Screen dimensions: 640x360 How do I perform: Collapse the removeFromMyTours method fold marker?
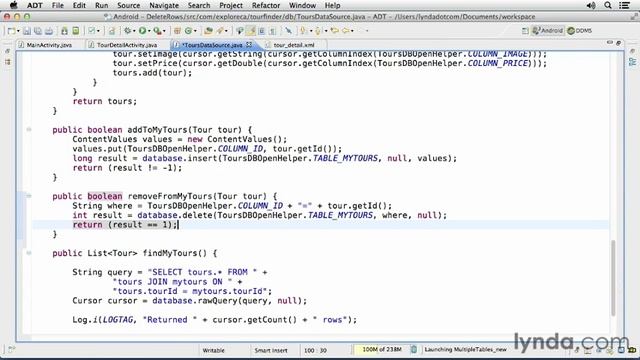[29, 196]
